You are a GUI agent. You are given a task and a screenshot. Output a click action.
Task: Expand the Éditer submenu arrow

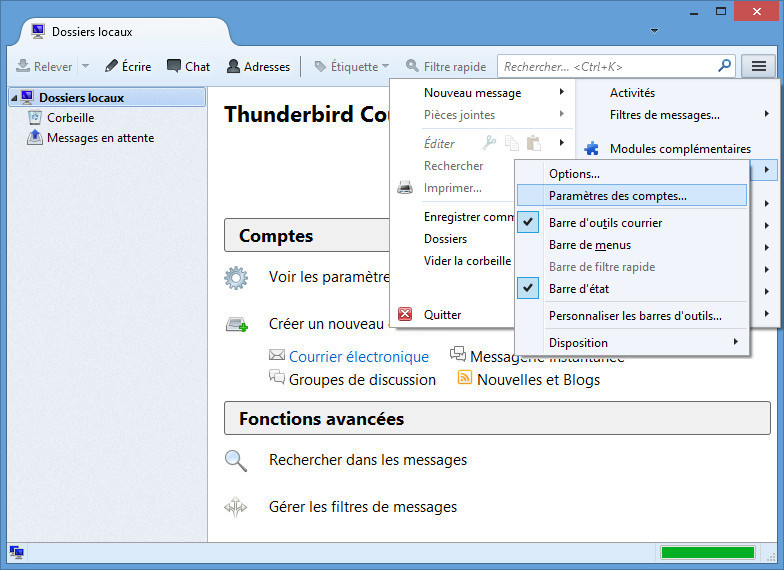(562, 143)
